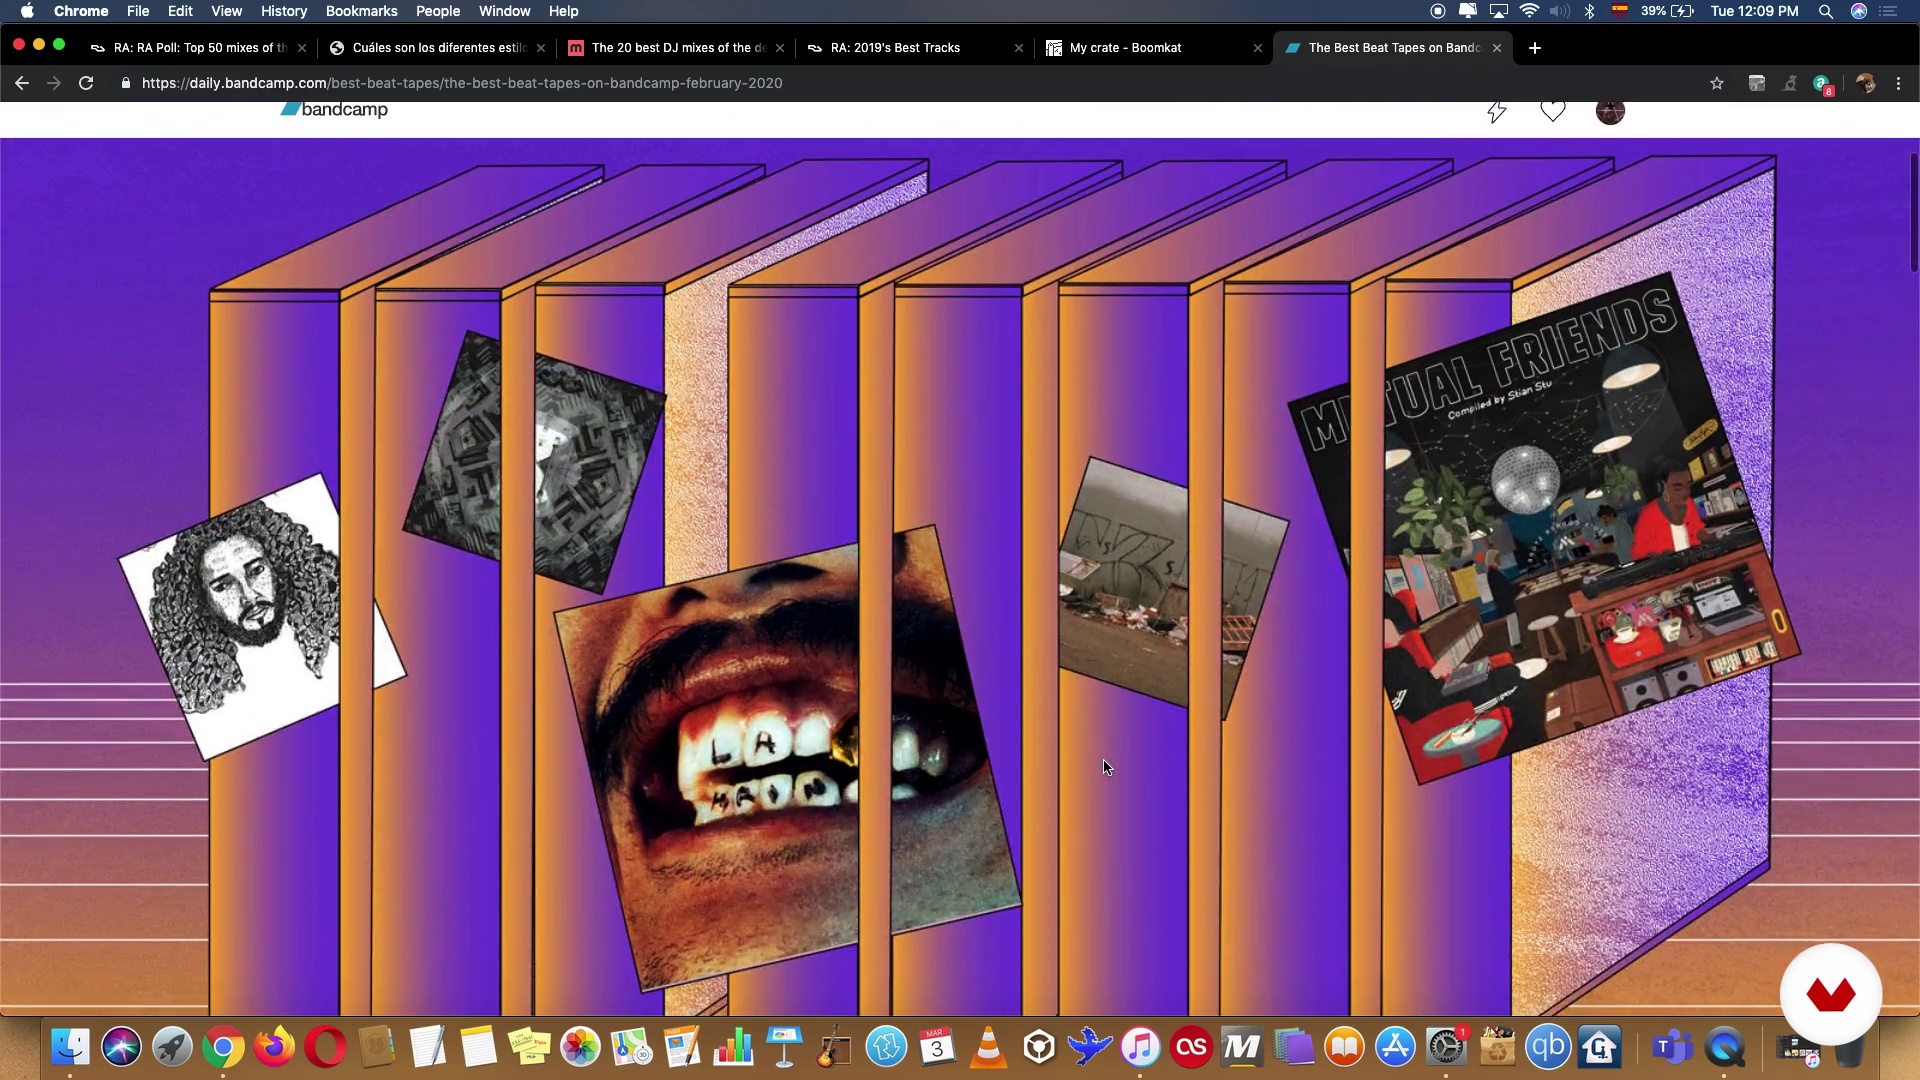Open Last.fm scrobbler from the Dock
Screen dimensions: 1920x1080
1191,1047
